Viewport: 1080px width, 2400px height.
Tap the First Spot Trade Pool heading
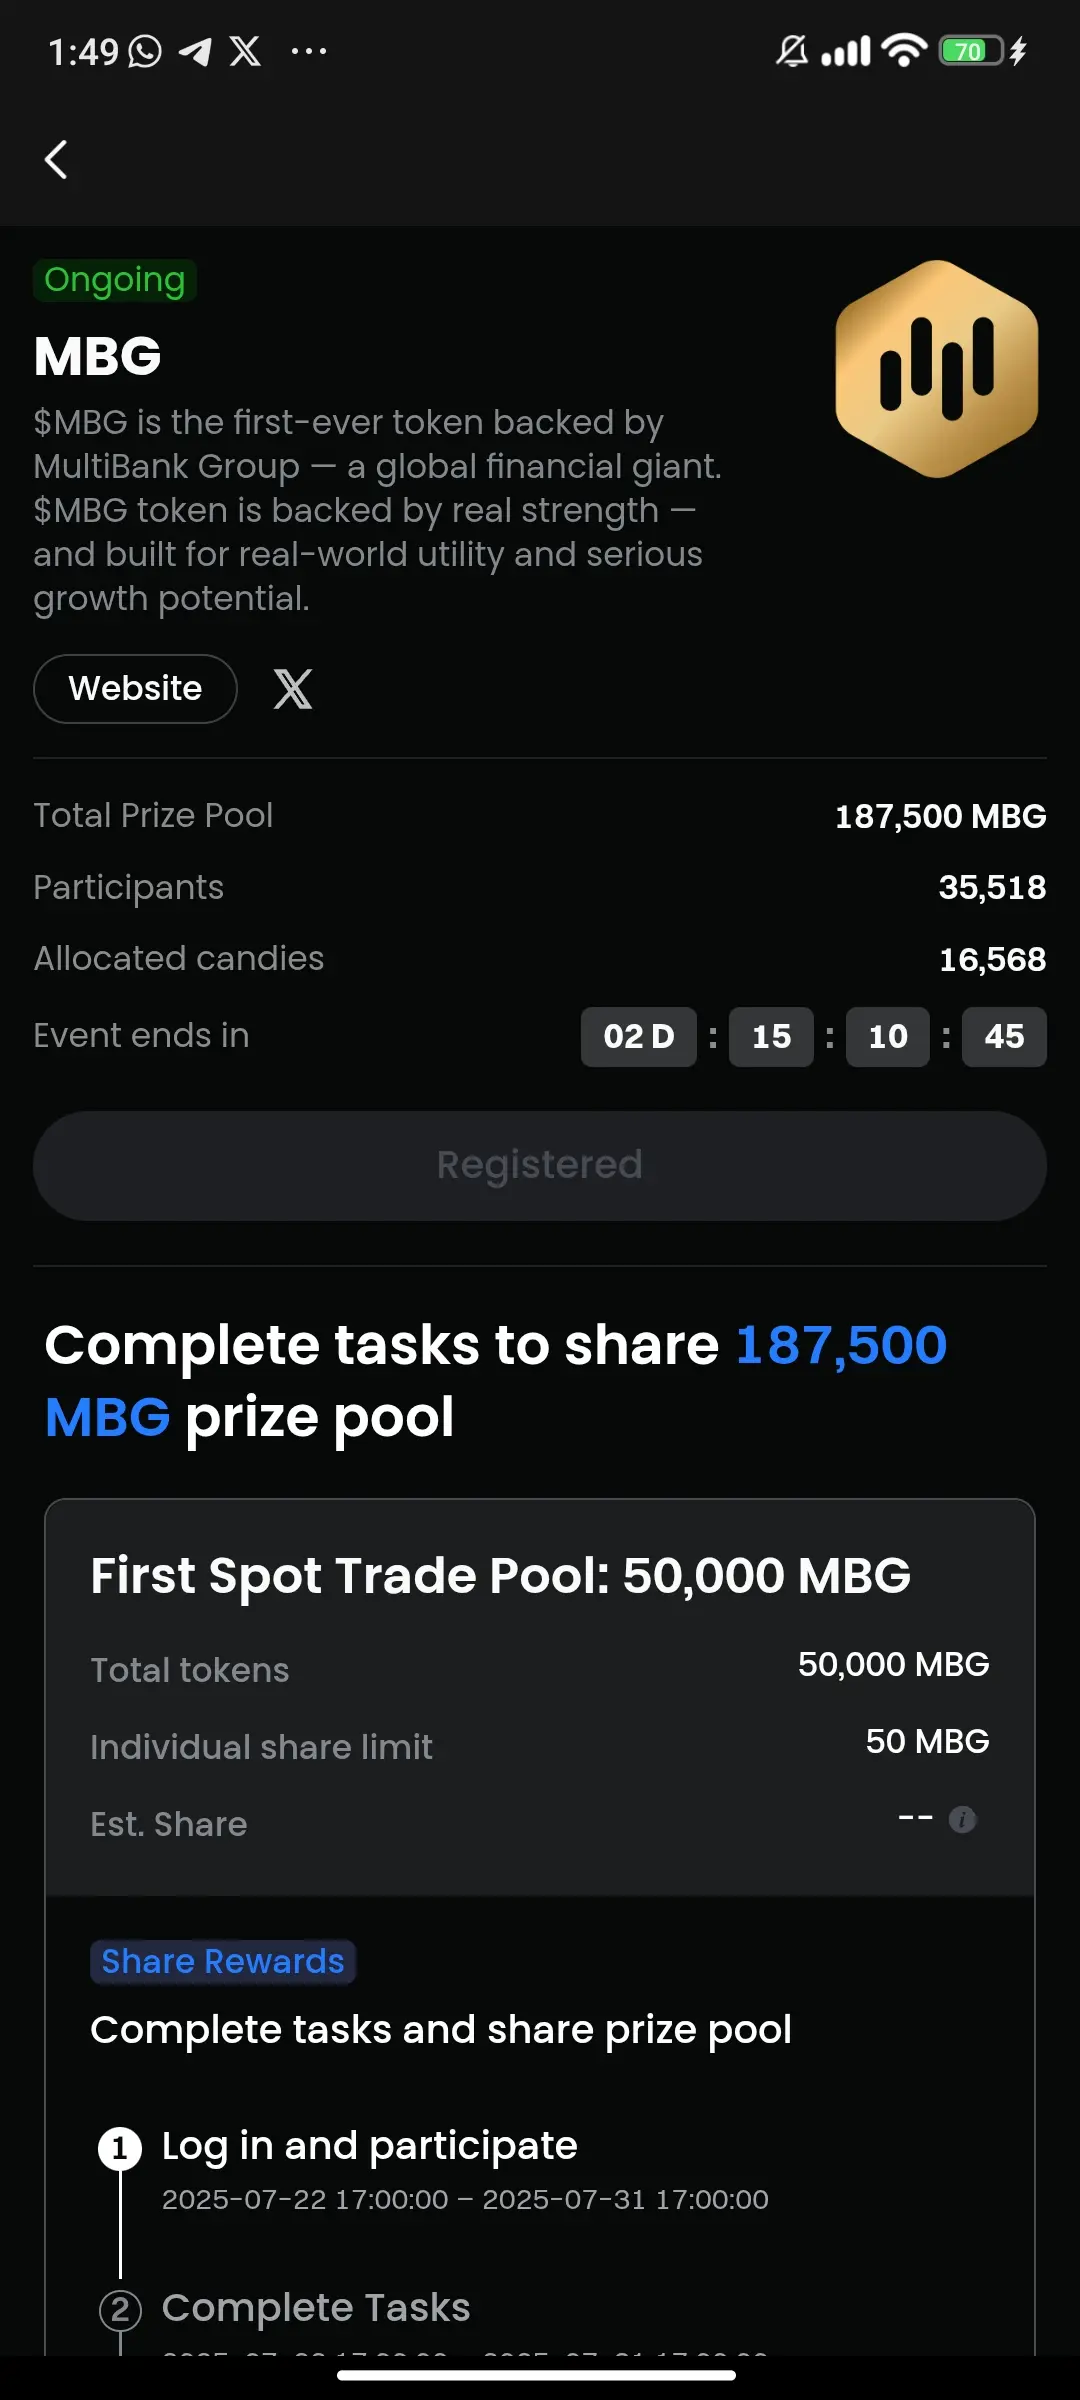coord(501,1576)
